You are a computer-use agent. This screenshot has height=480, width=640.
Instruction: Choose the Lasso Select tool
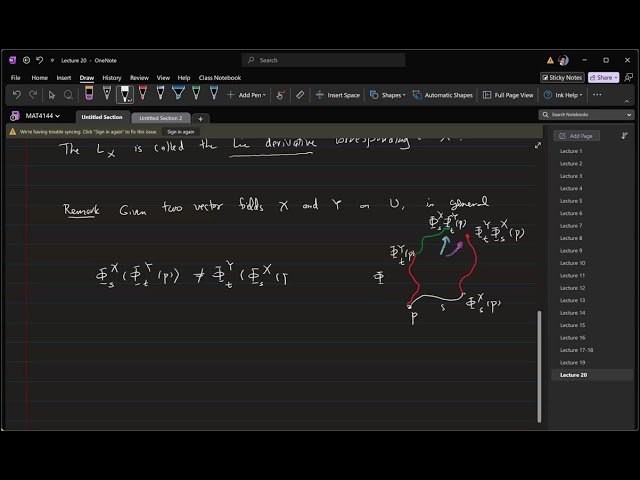(x=69, y=95)
